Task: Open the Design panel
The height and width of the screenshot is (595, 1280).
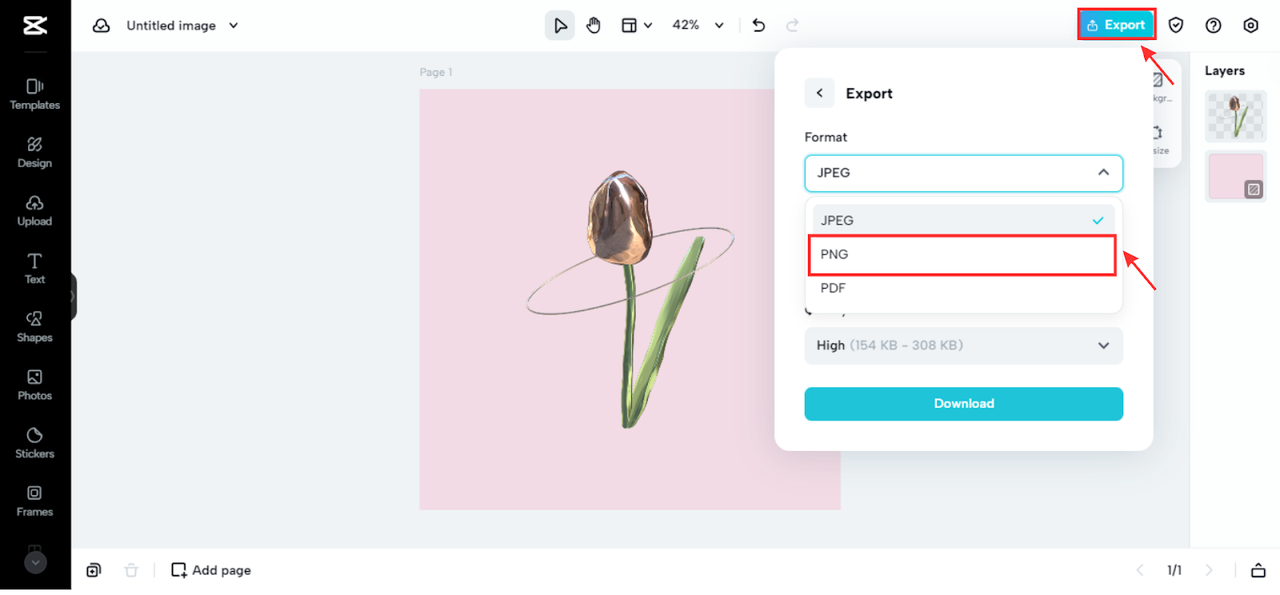Action: coord(35,152)
